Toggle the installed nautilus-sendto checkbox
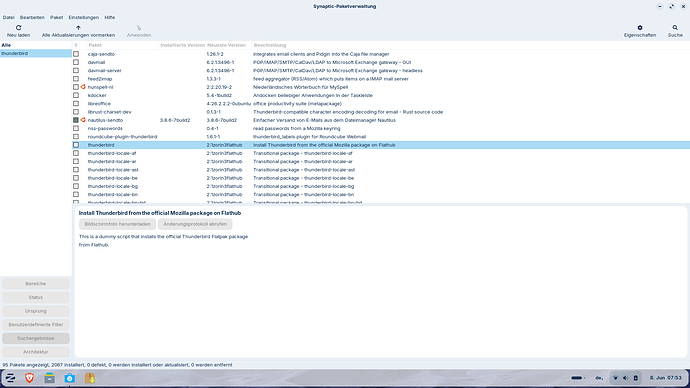 pos(76,120)
